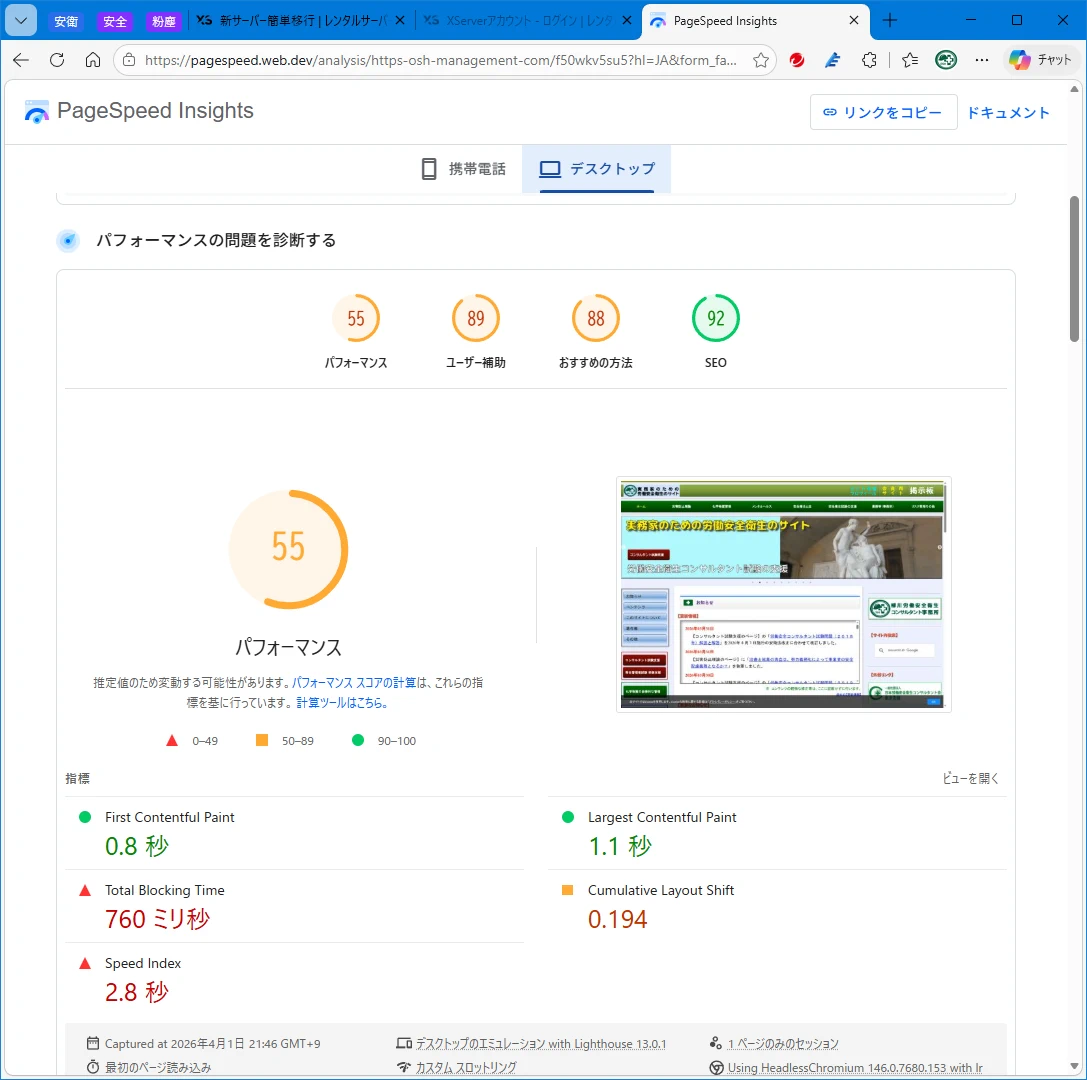Viewport: 1087px width, 1080px height.
Task: Bookmark this page with the star icon
Action: [x=761, y=60]
